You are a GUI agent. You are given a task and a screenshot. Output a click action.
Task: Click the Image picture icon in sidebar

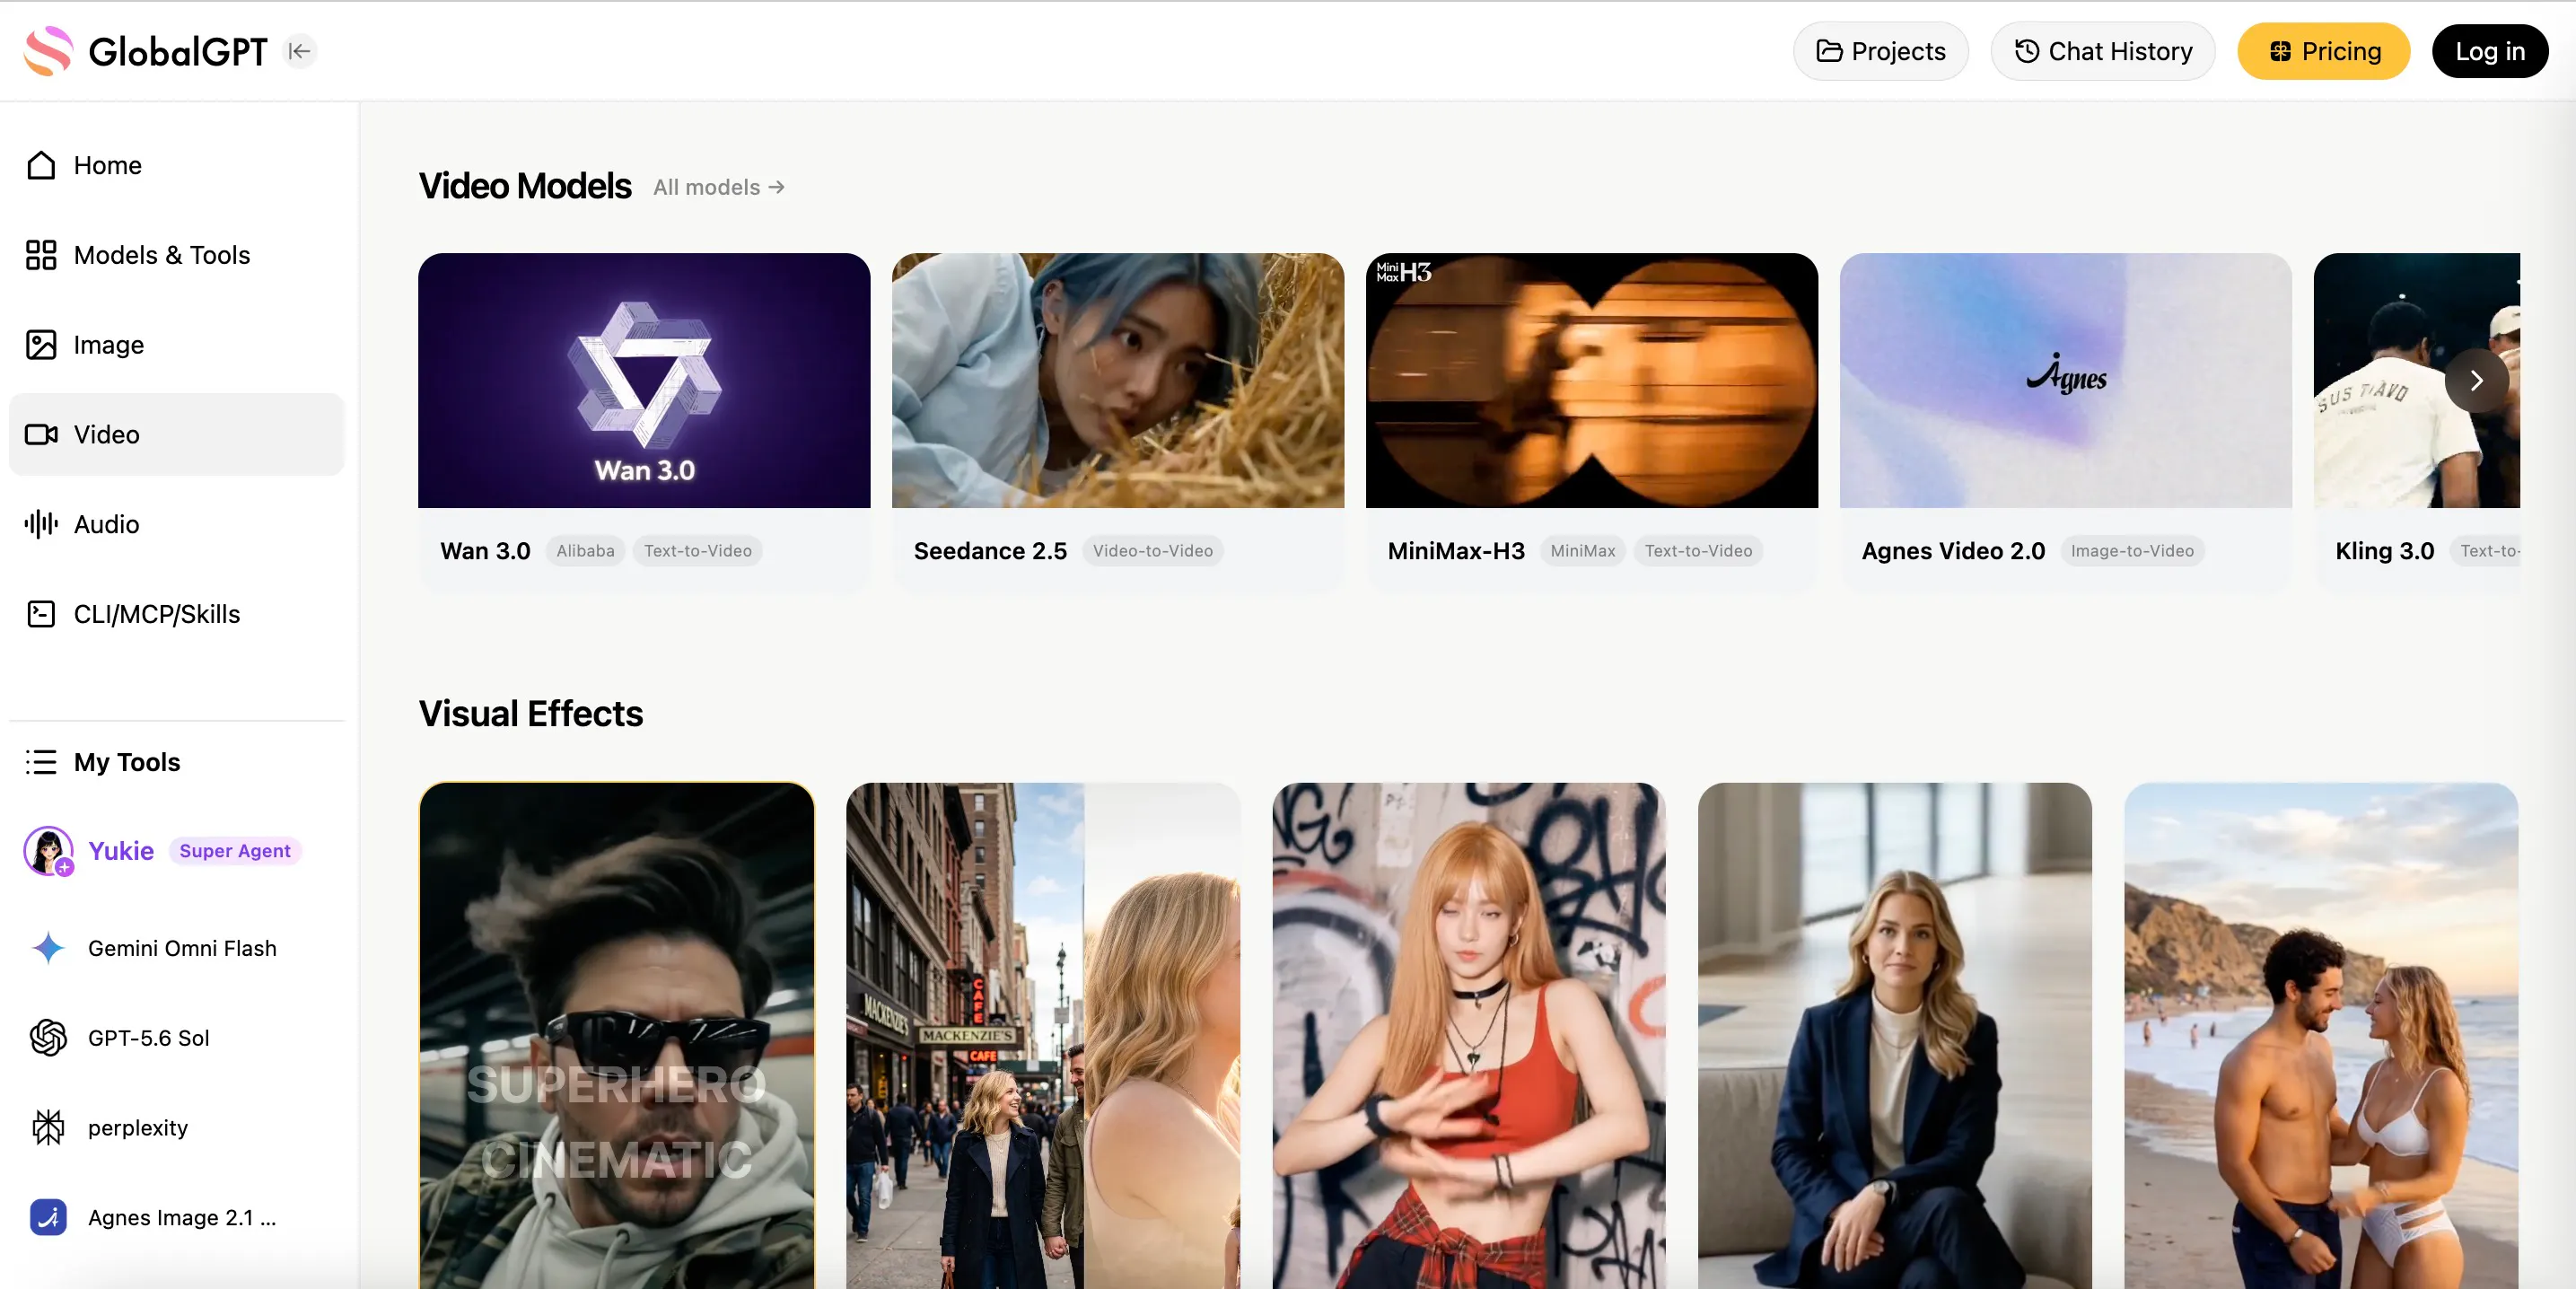click(41, 345)
